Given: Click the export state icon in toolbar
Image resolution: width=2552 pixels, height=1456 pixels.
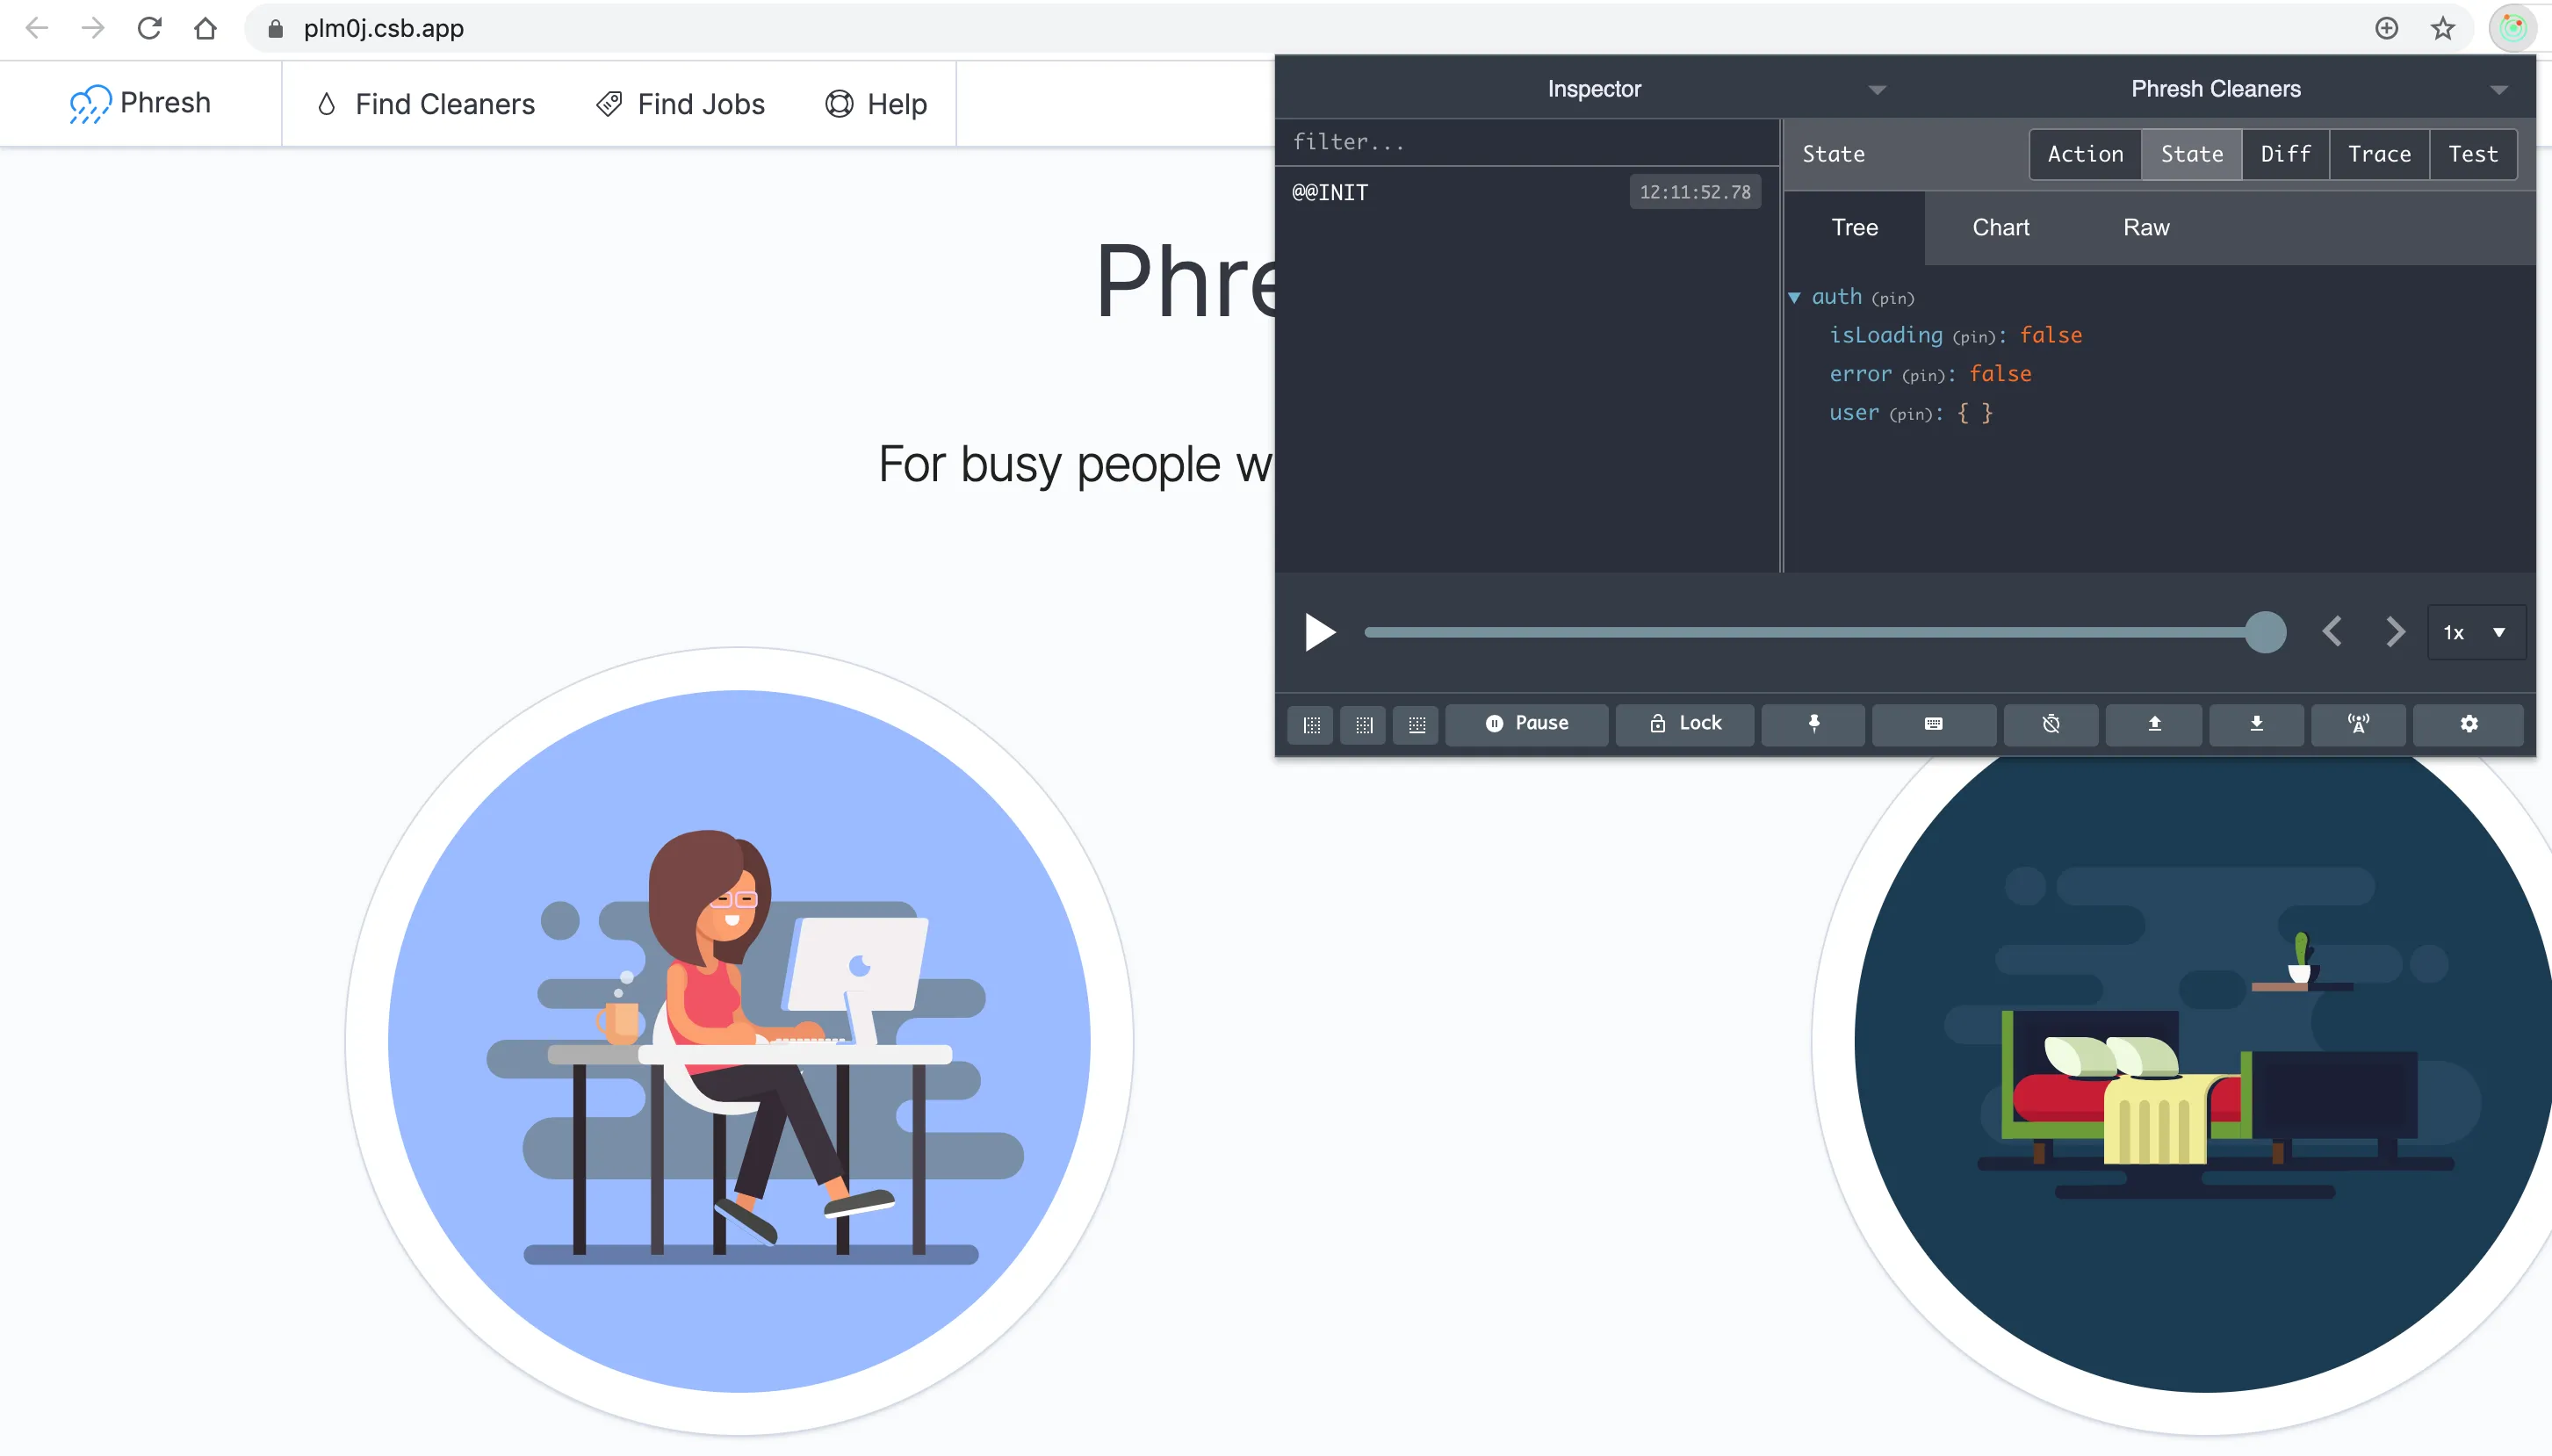Looking at the screenshot, I should (2260, 722).
